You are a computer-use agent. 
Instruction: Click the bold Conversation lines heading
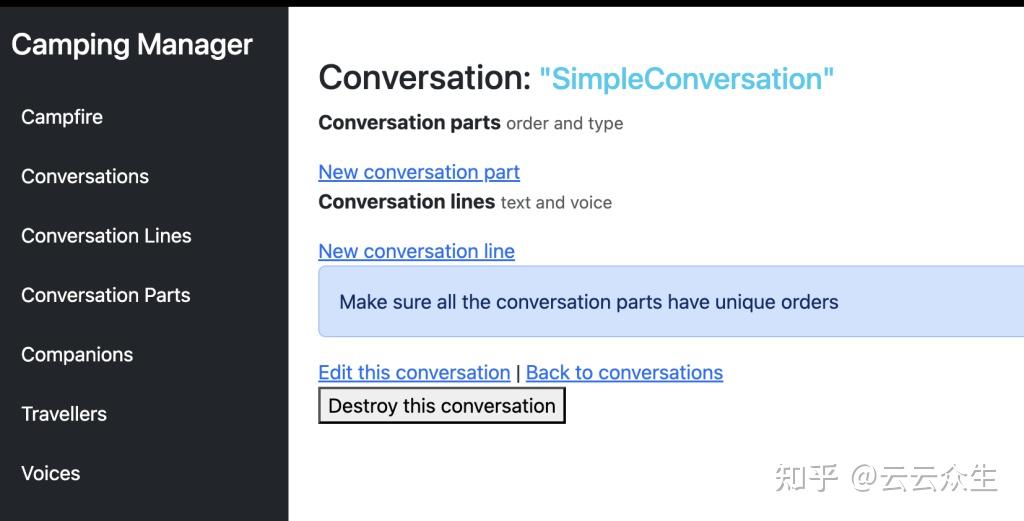click(x=406, y=202)
